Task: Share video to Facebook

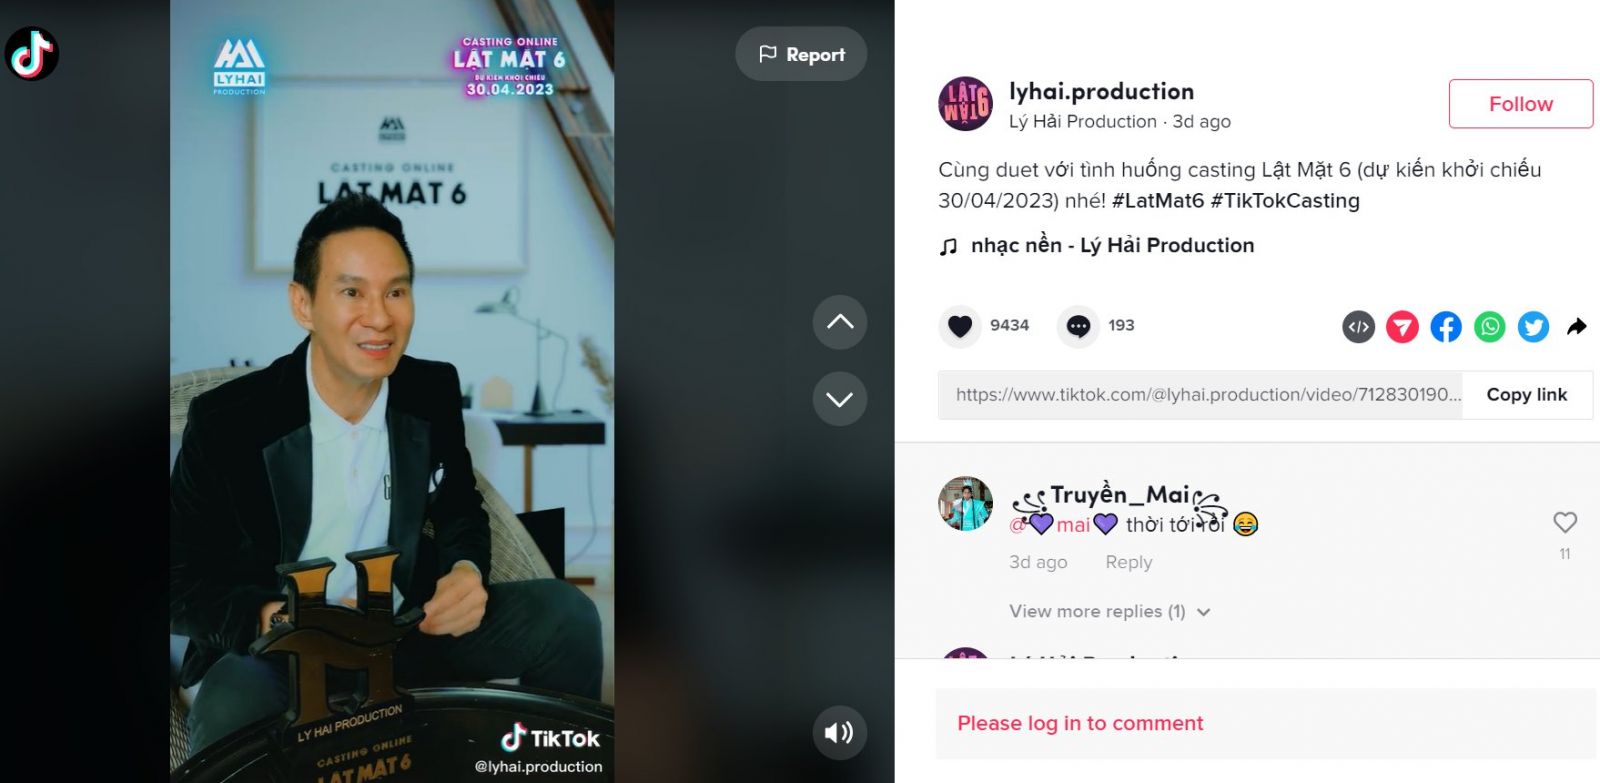Action: click(x=1446, y=327)
